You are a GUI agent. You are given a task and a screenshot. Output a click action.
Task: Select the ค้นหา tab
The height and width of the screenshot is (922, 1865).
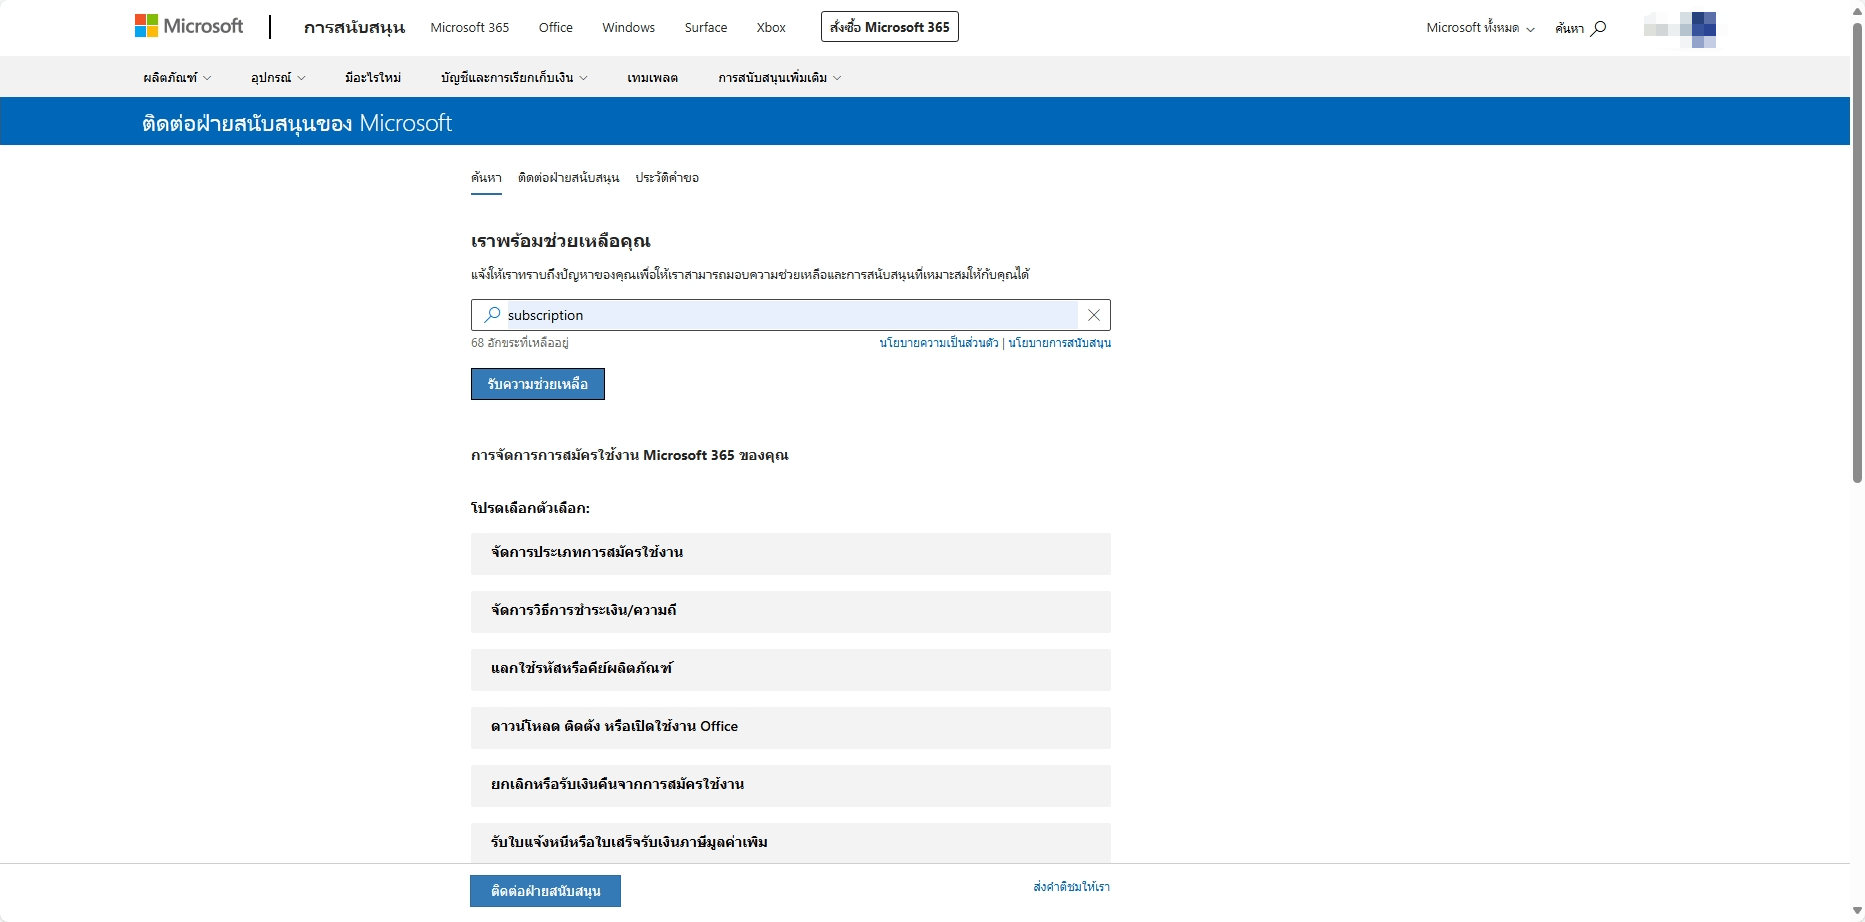coord(486,178)
